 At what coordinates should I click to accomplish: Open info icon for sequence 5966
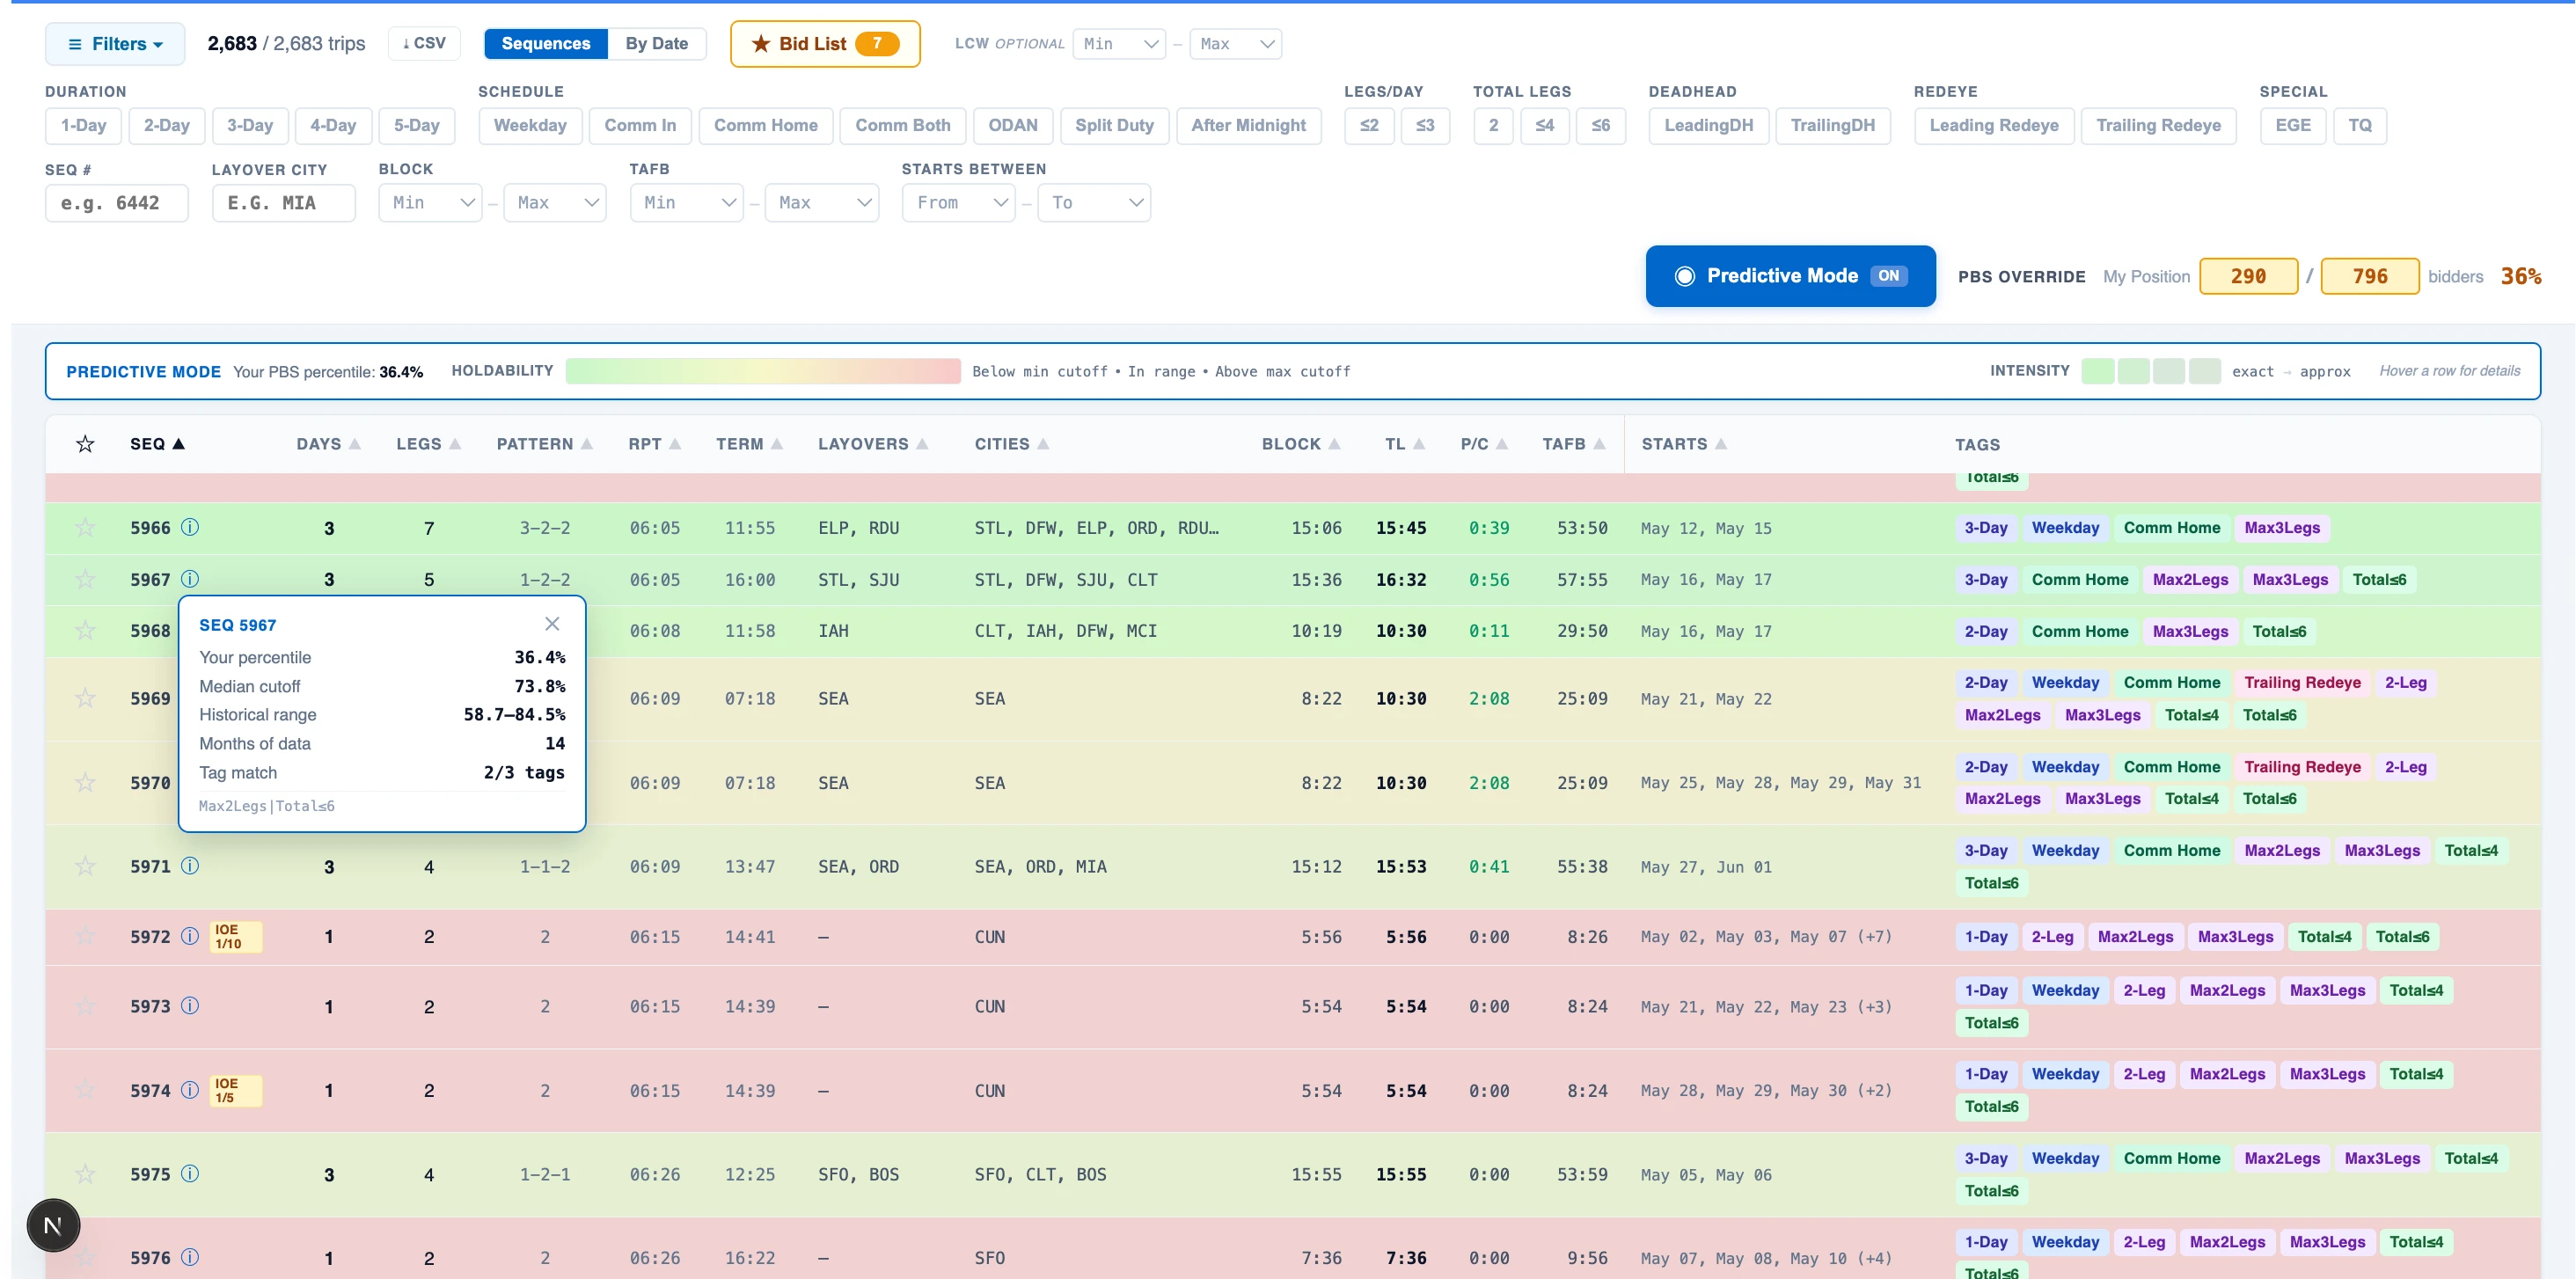(190, 527)
